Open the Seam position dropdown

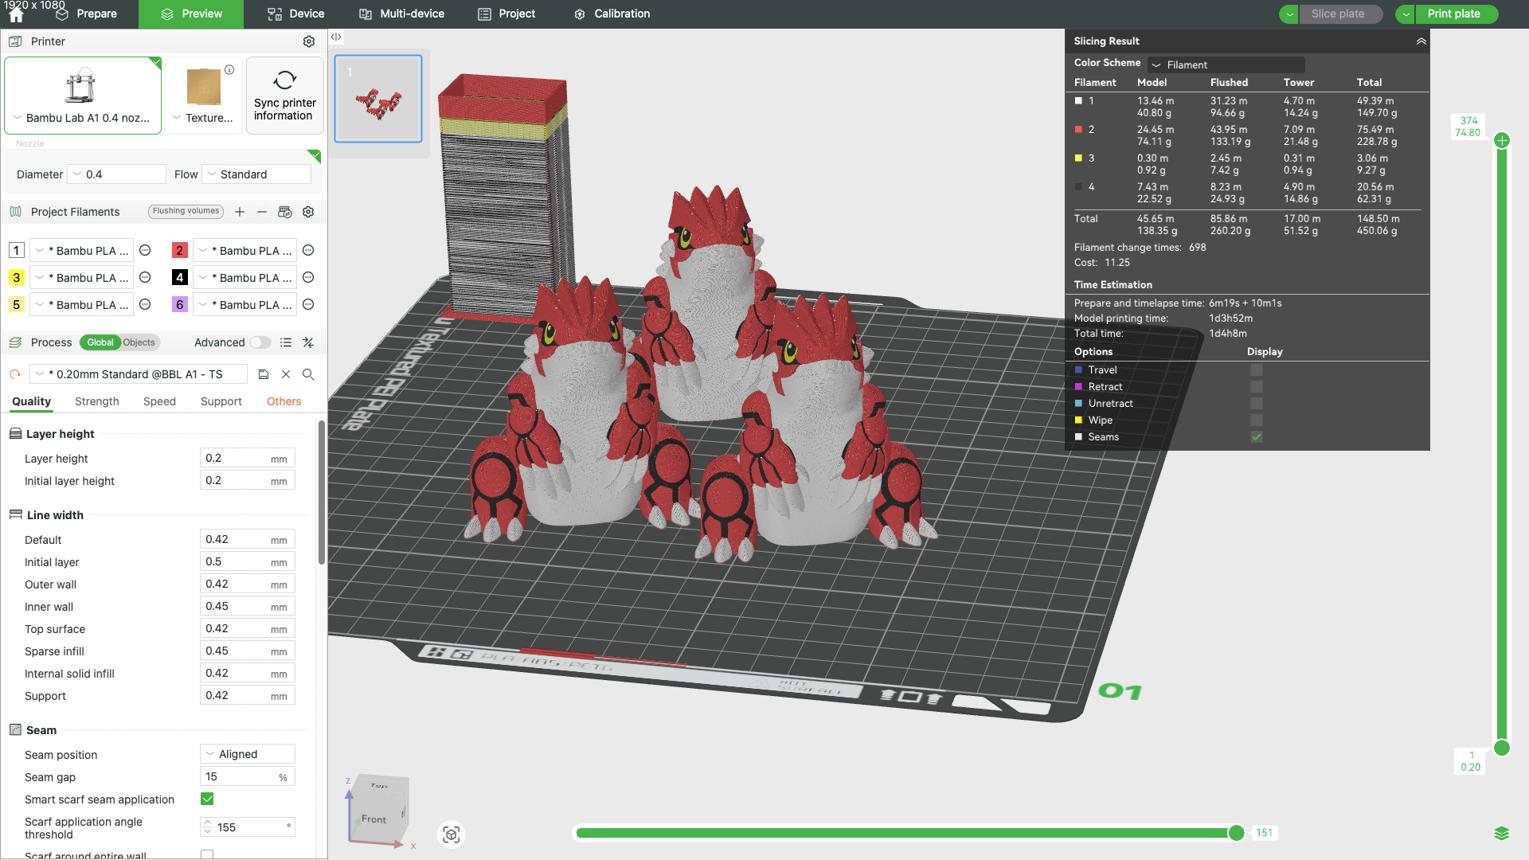(x=248, y=754)
